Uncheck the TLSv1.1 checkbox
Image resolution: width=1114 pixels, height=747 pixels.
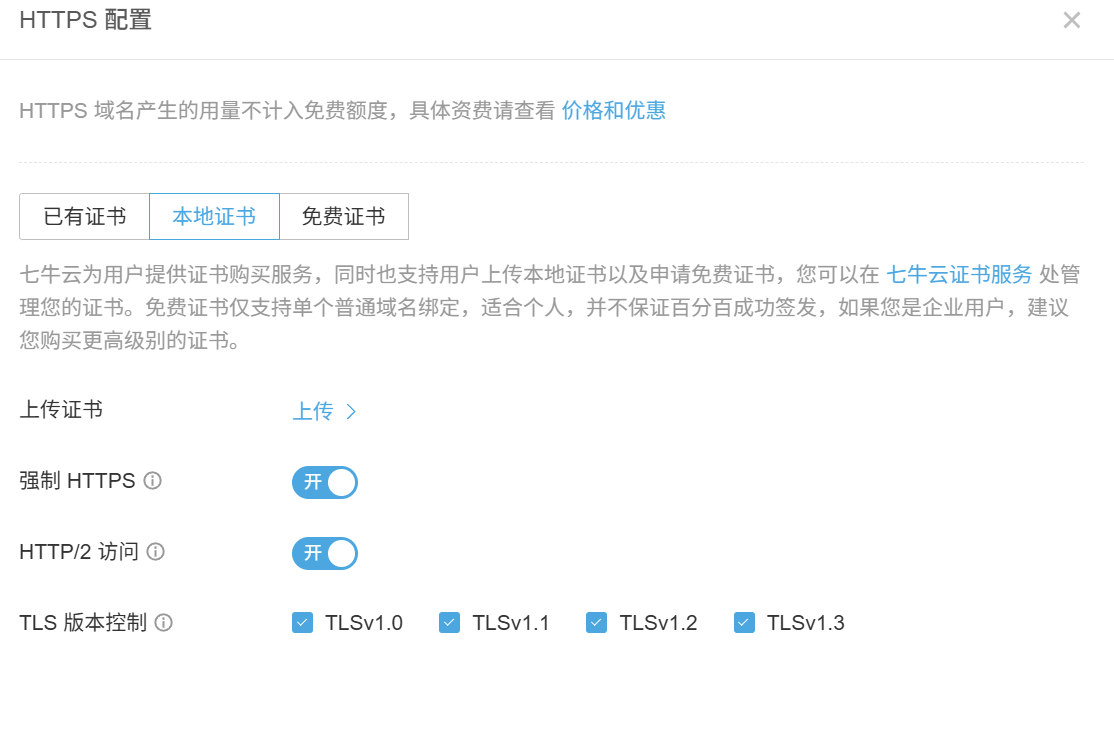click(x=449, y=623)
